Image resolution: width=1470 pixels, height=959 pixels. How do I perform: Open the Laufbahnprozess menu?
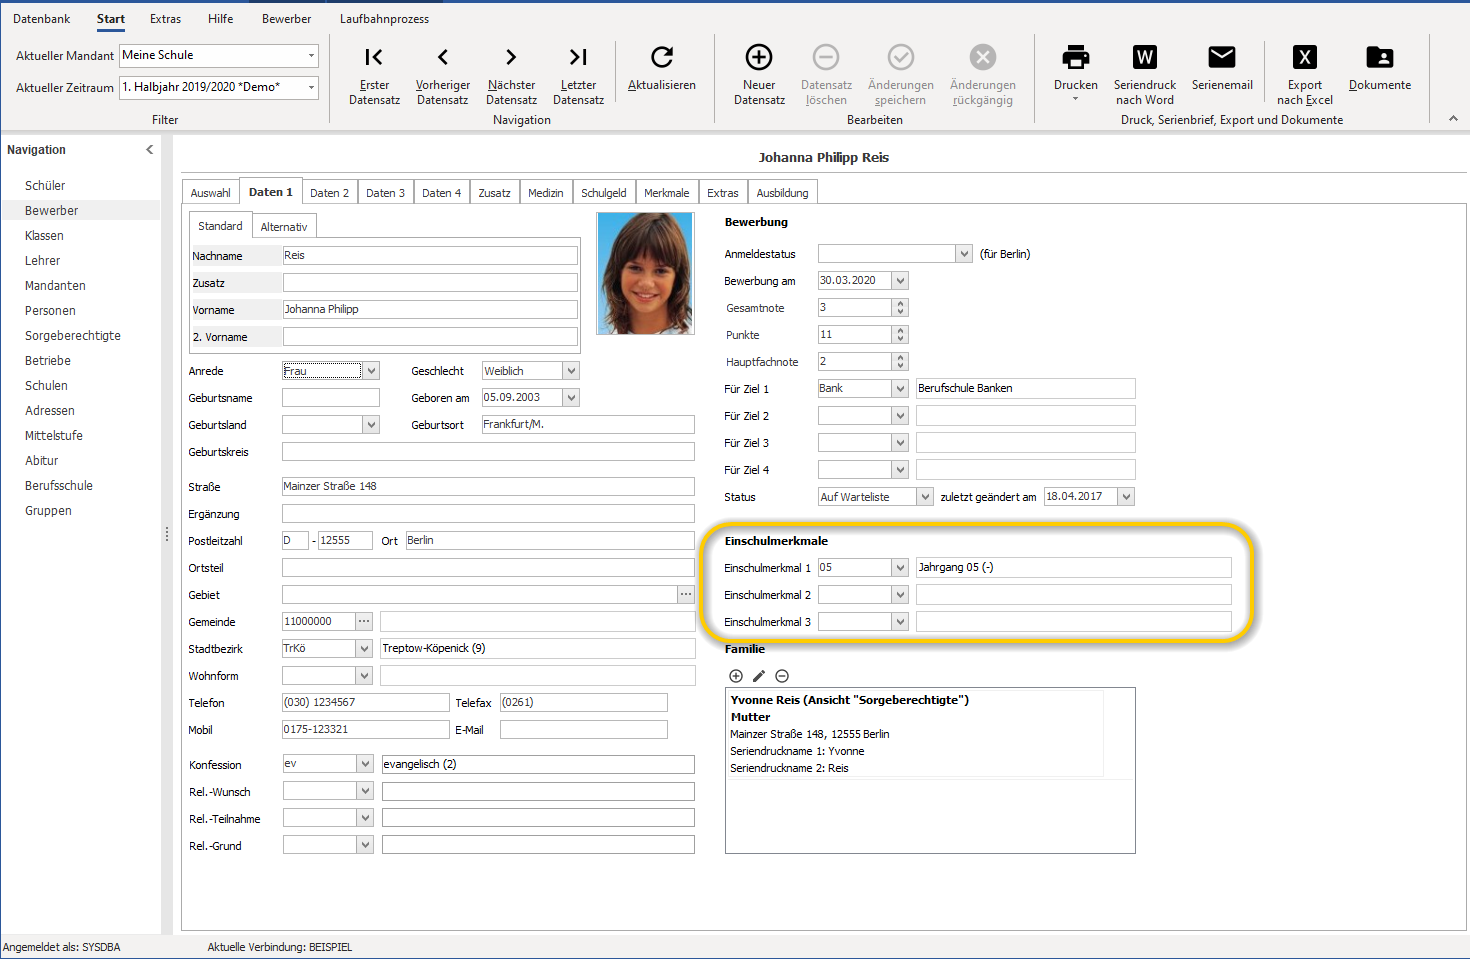click(x=384, y=19)
